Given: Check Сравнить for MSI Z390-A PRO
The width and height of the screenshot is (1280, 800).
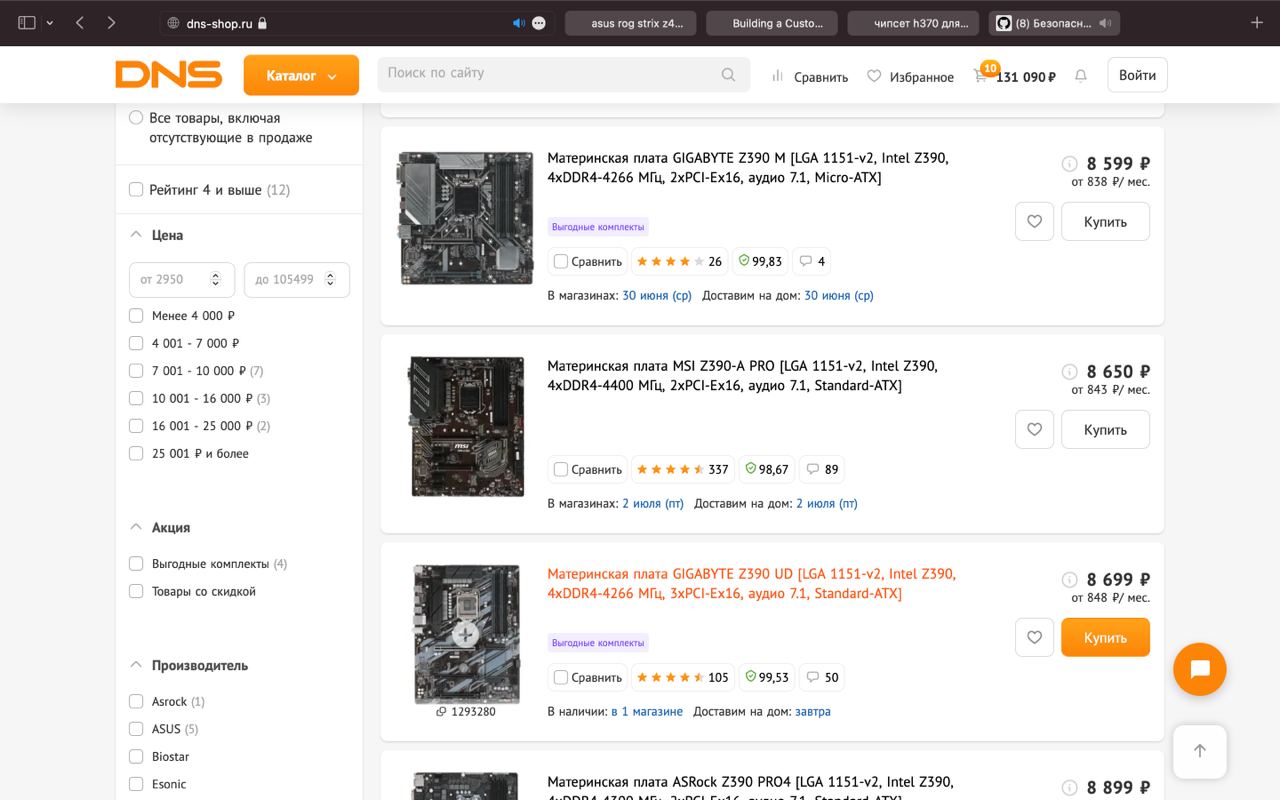Looking at the screenshot, I should click(561, 469).
